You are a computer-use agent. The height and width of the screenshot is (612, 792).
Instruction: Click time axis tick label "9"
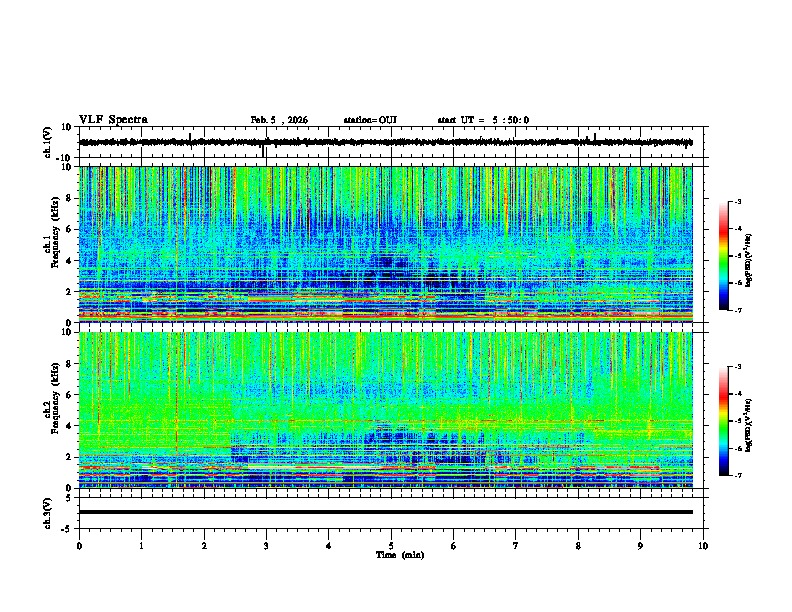pyautogui.click(x=640, y=546)
